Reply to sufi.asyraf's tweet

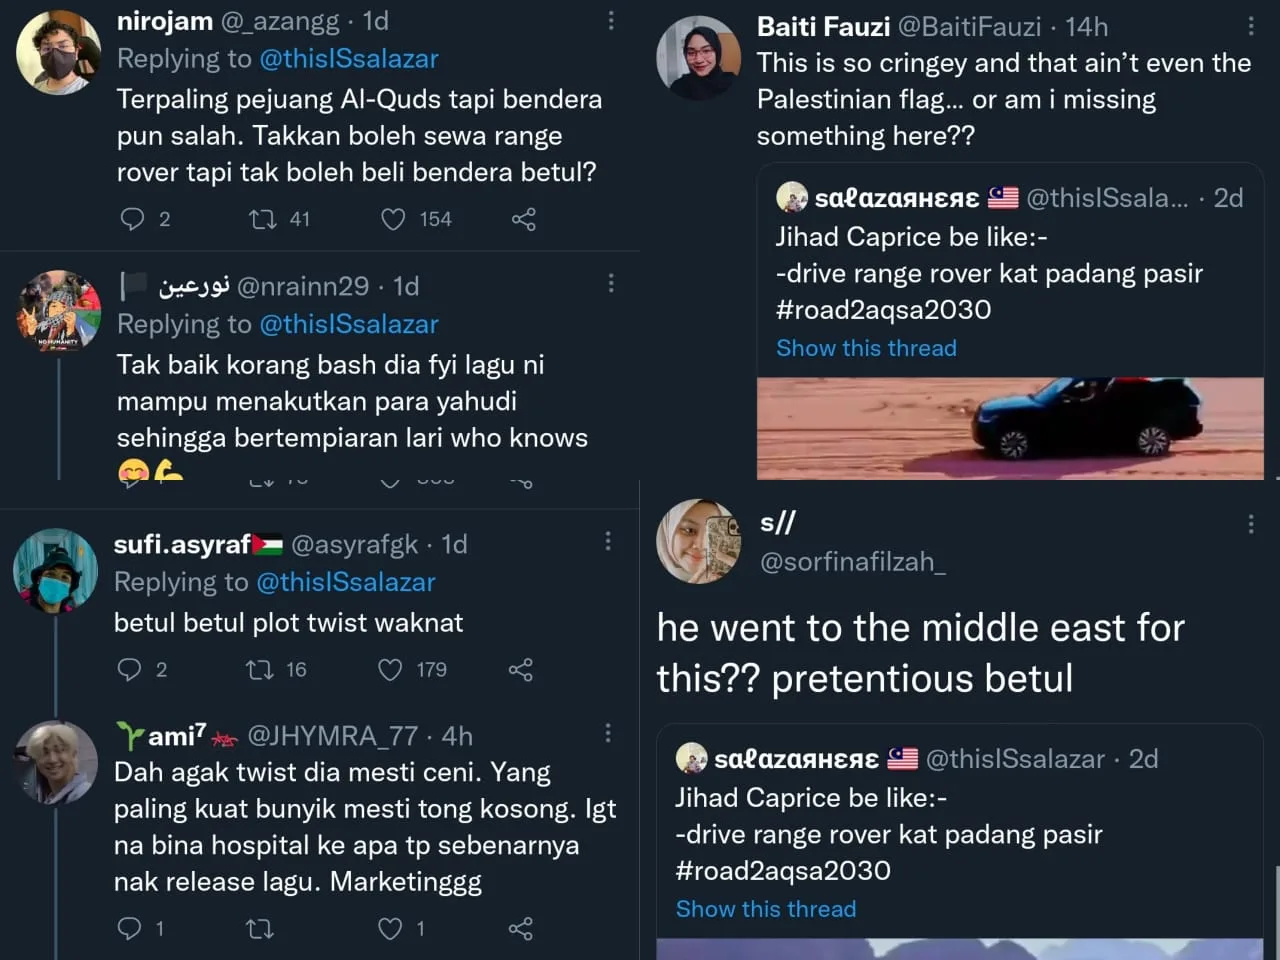point(130,669)
